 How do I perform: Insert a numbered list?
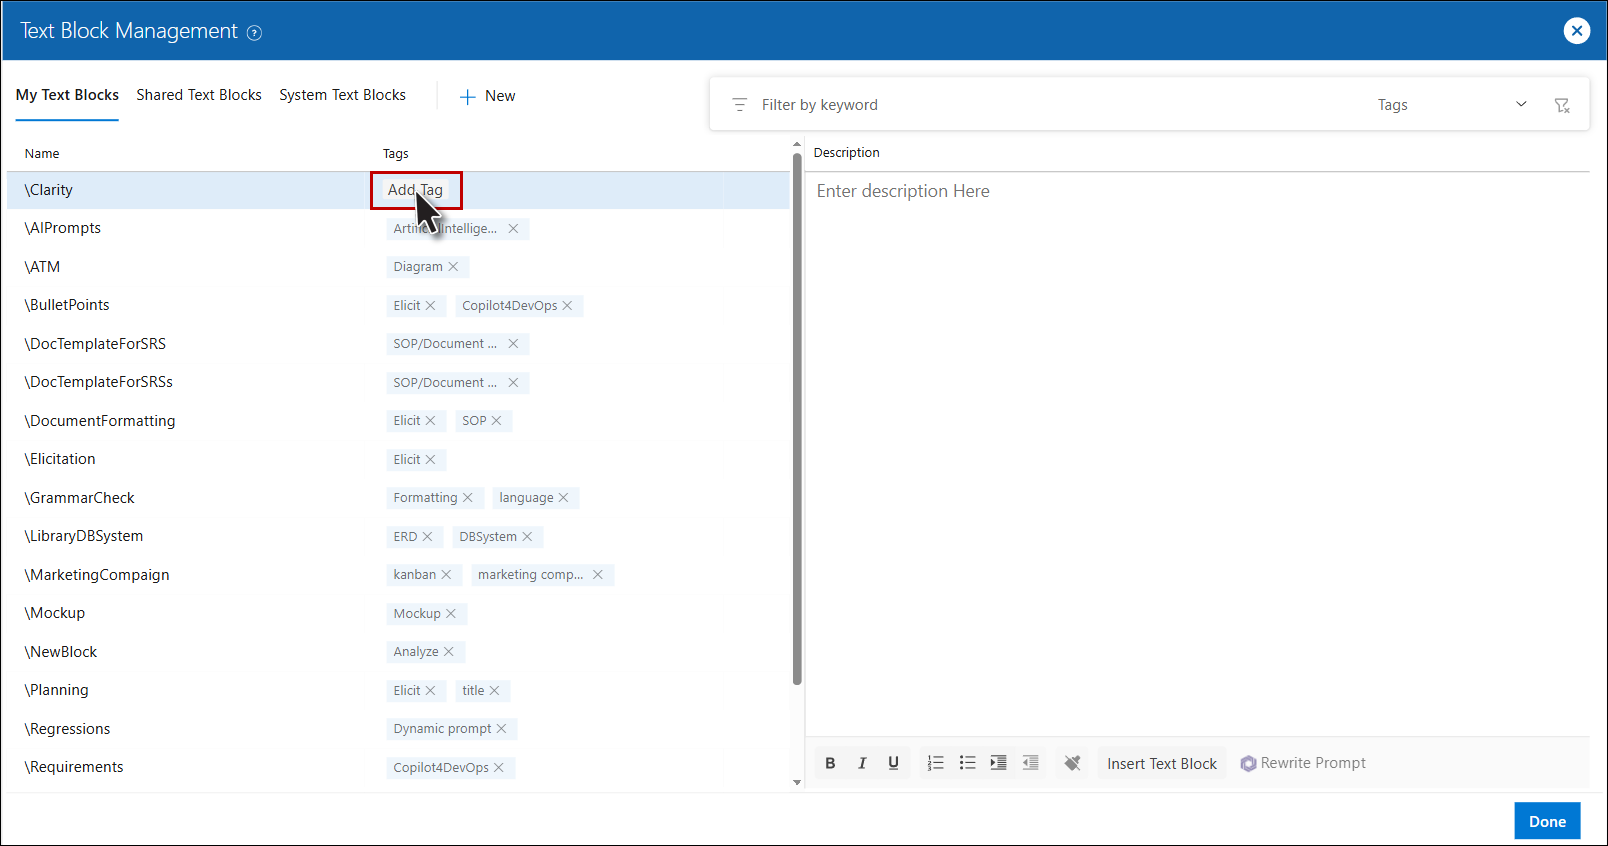pos(936,763)
